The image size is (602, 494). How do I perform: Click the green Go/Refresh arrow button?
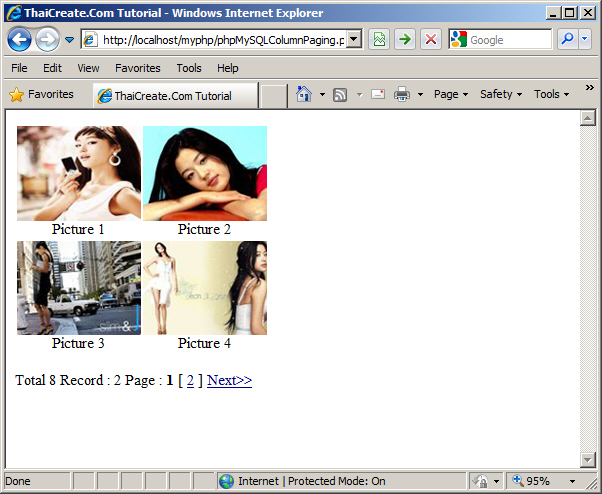point(405,40)
